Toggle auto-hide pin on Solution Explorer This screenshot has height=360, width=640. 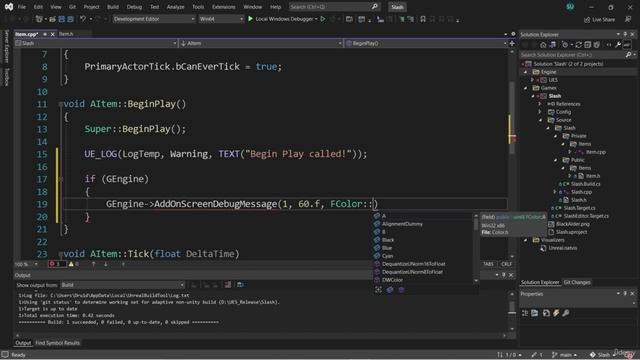click(625, 34)
